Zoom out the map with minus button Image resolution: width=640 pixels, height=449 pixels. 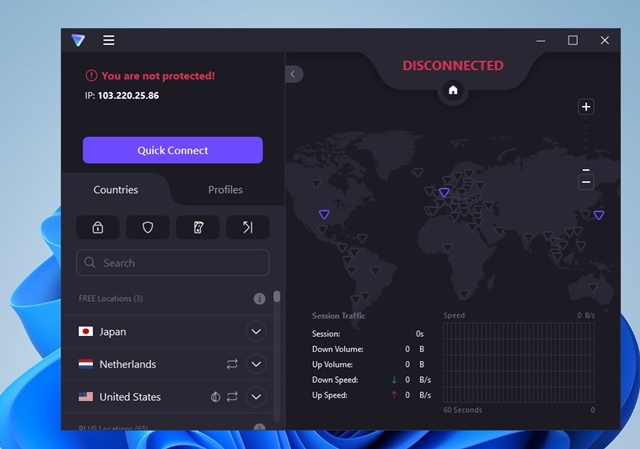pyautogui.click(x=586, y=182)
